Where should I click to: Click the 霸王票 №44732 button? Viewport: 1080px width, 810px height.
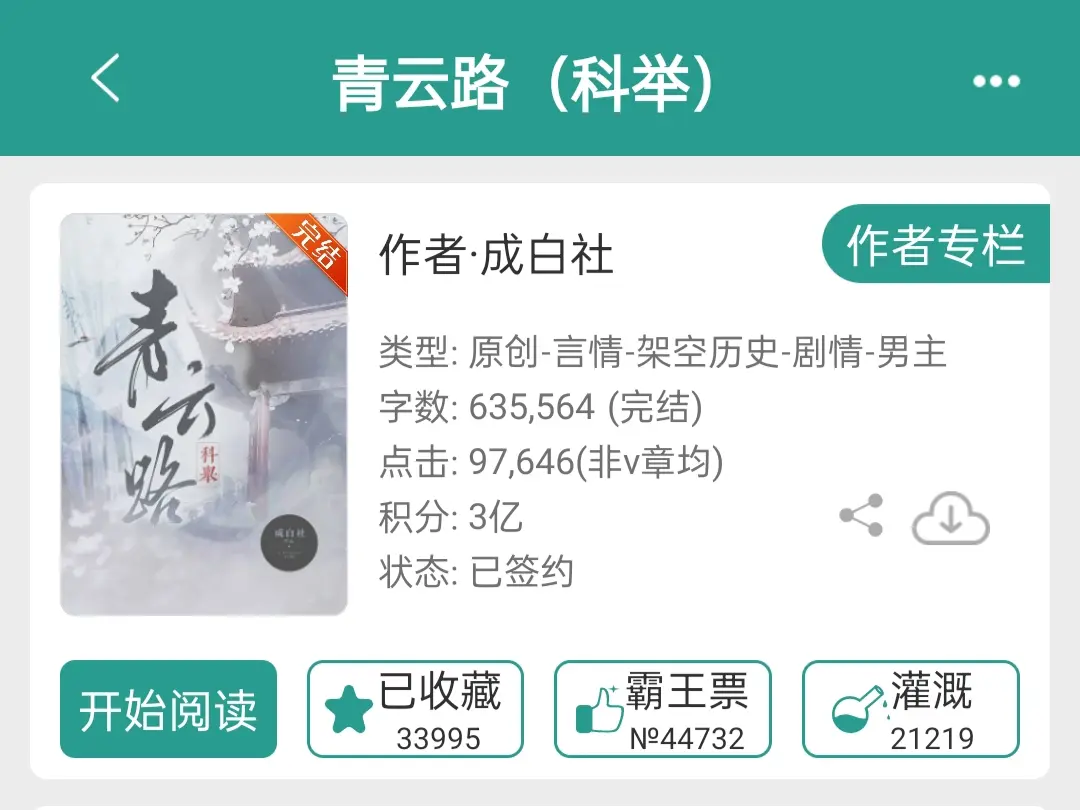click(663, 709)
